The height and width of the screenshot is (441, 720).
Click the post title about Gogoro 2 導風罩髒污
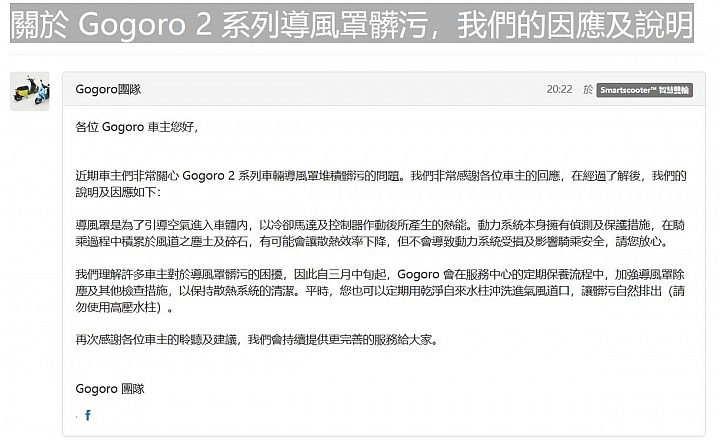352,25
